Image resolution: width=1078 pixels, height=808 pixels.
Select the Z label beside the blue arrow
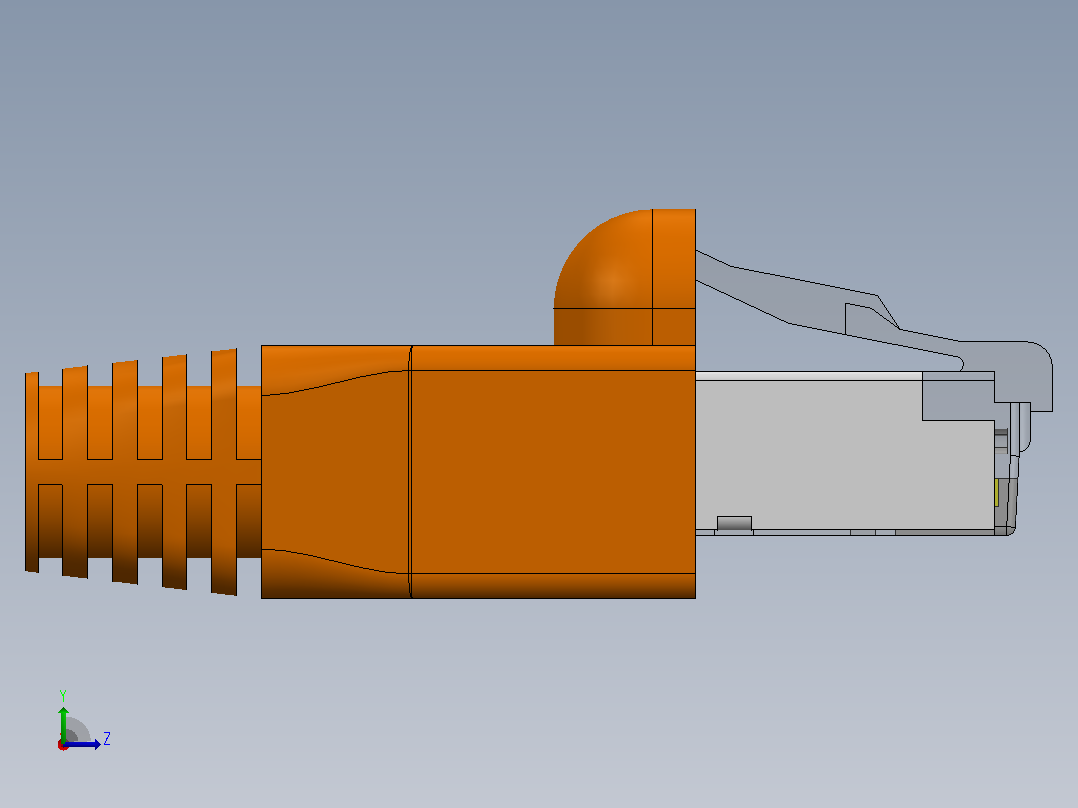click(107, 739)
